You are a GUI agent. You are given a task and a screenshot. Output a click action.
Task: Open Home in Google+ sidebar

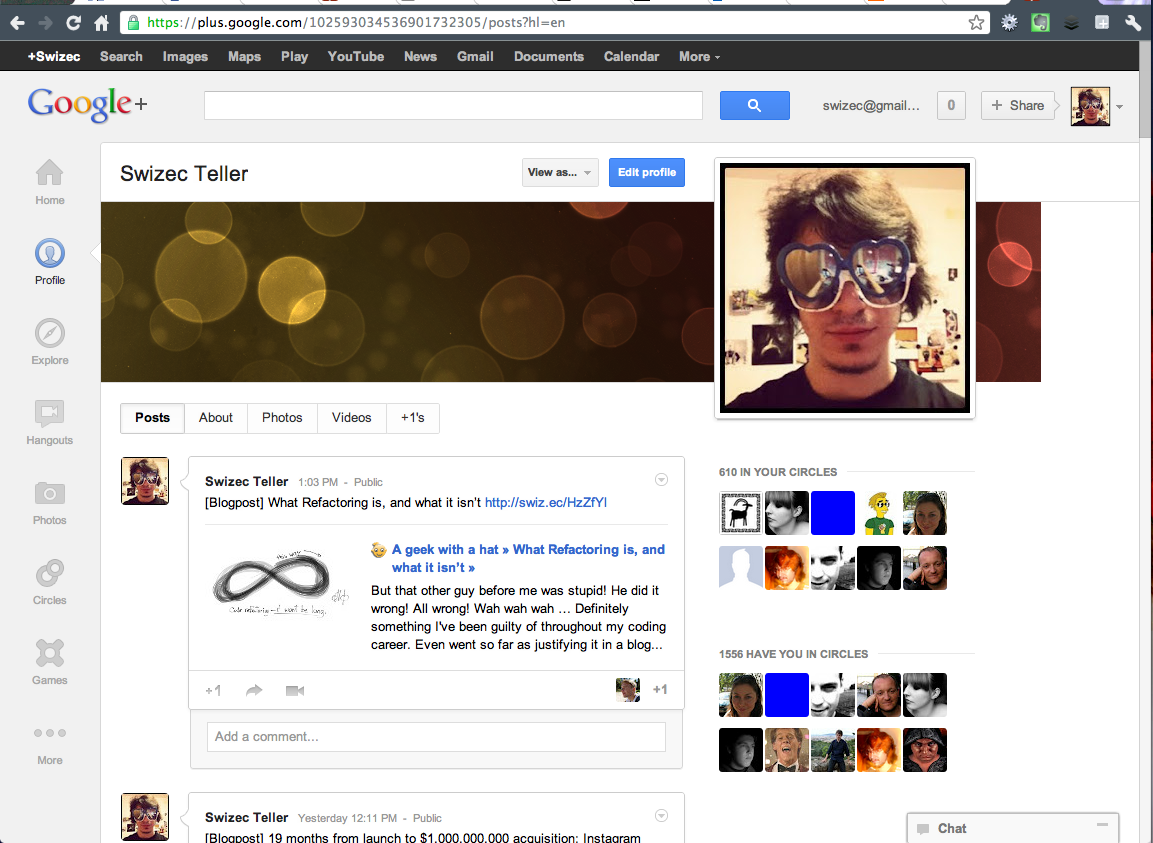tap(50, 182)
